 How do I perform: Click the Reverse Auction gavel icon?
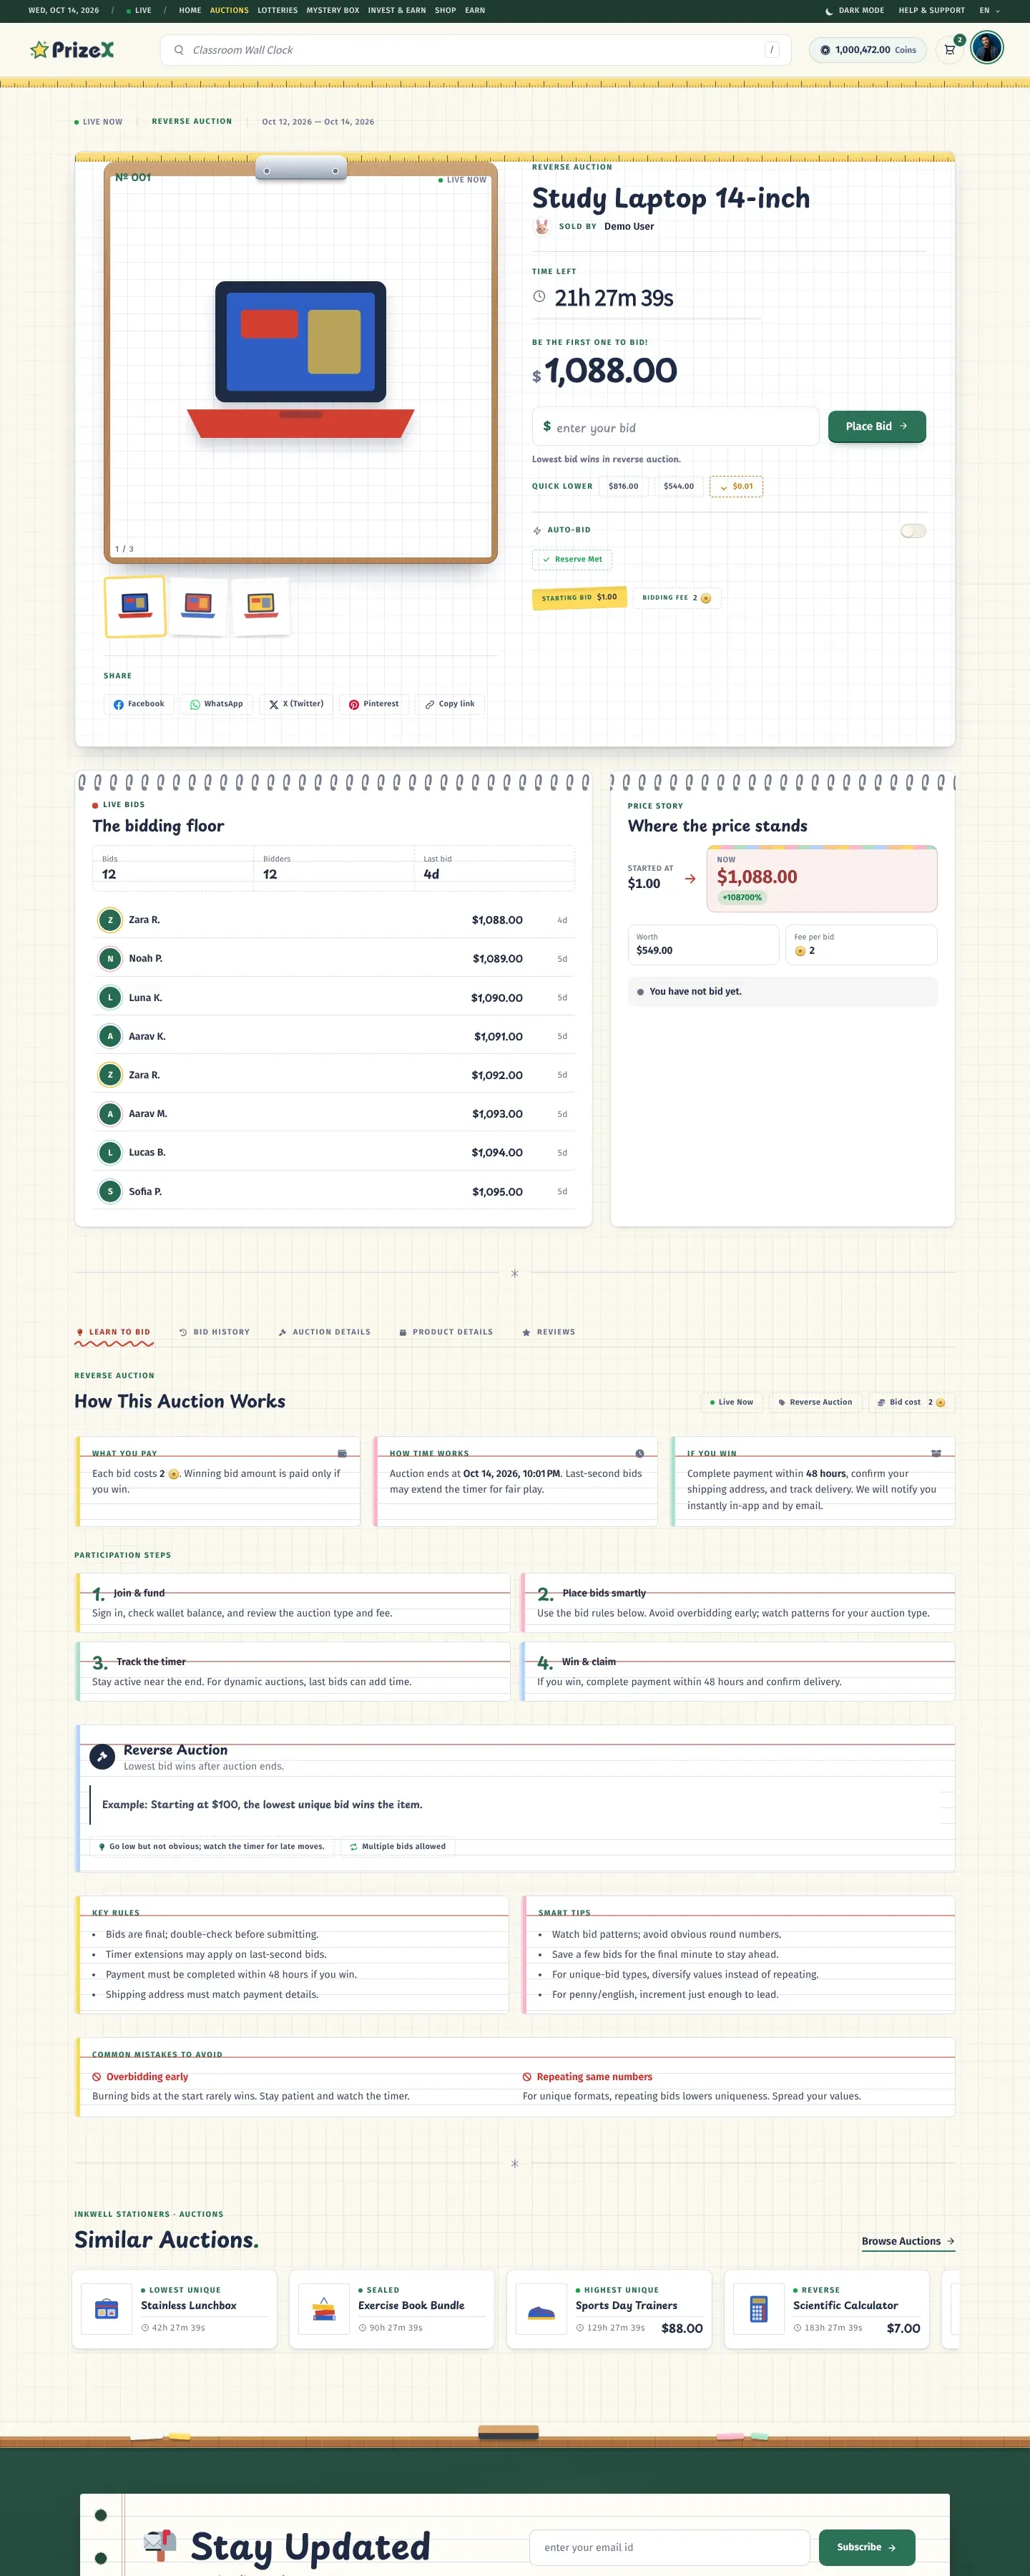(x=102, y=1756)
